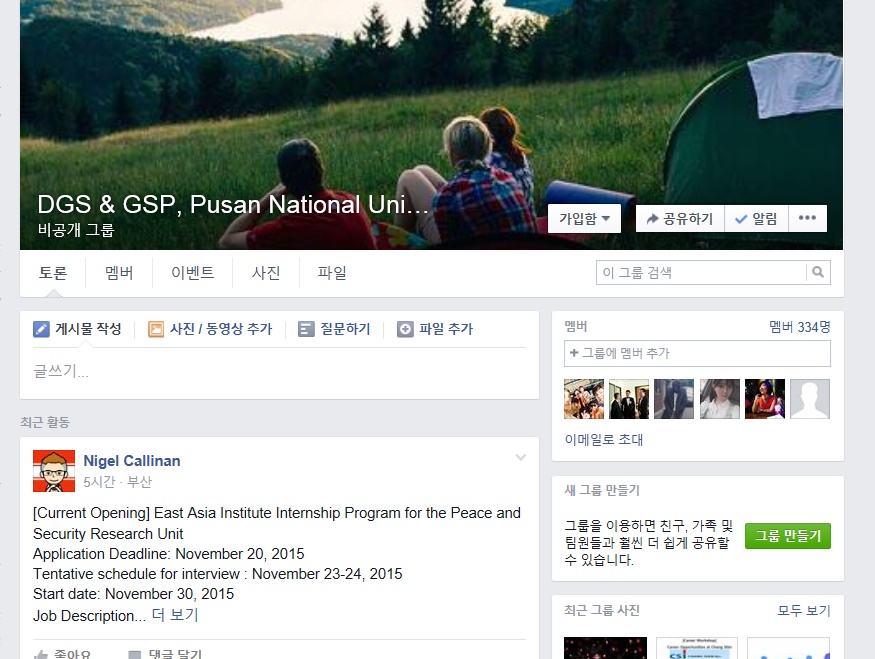This screenshot has height=659, width=875.
Task: Click the 질문하기 composer option
Action: pos(334,329)
